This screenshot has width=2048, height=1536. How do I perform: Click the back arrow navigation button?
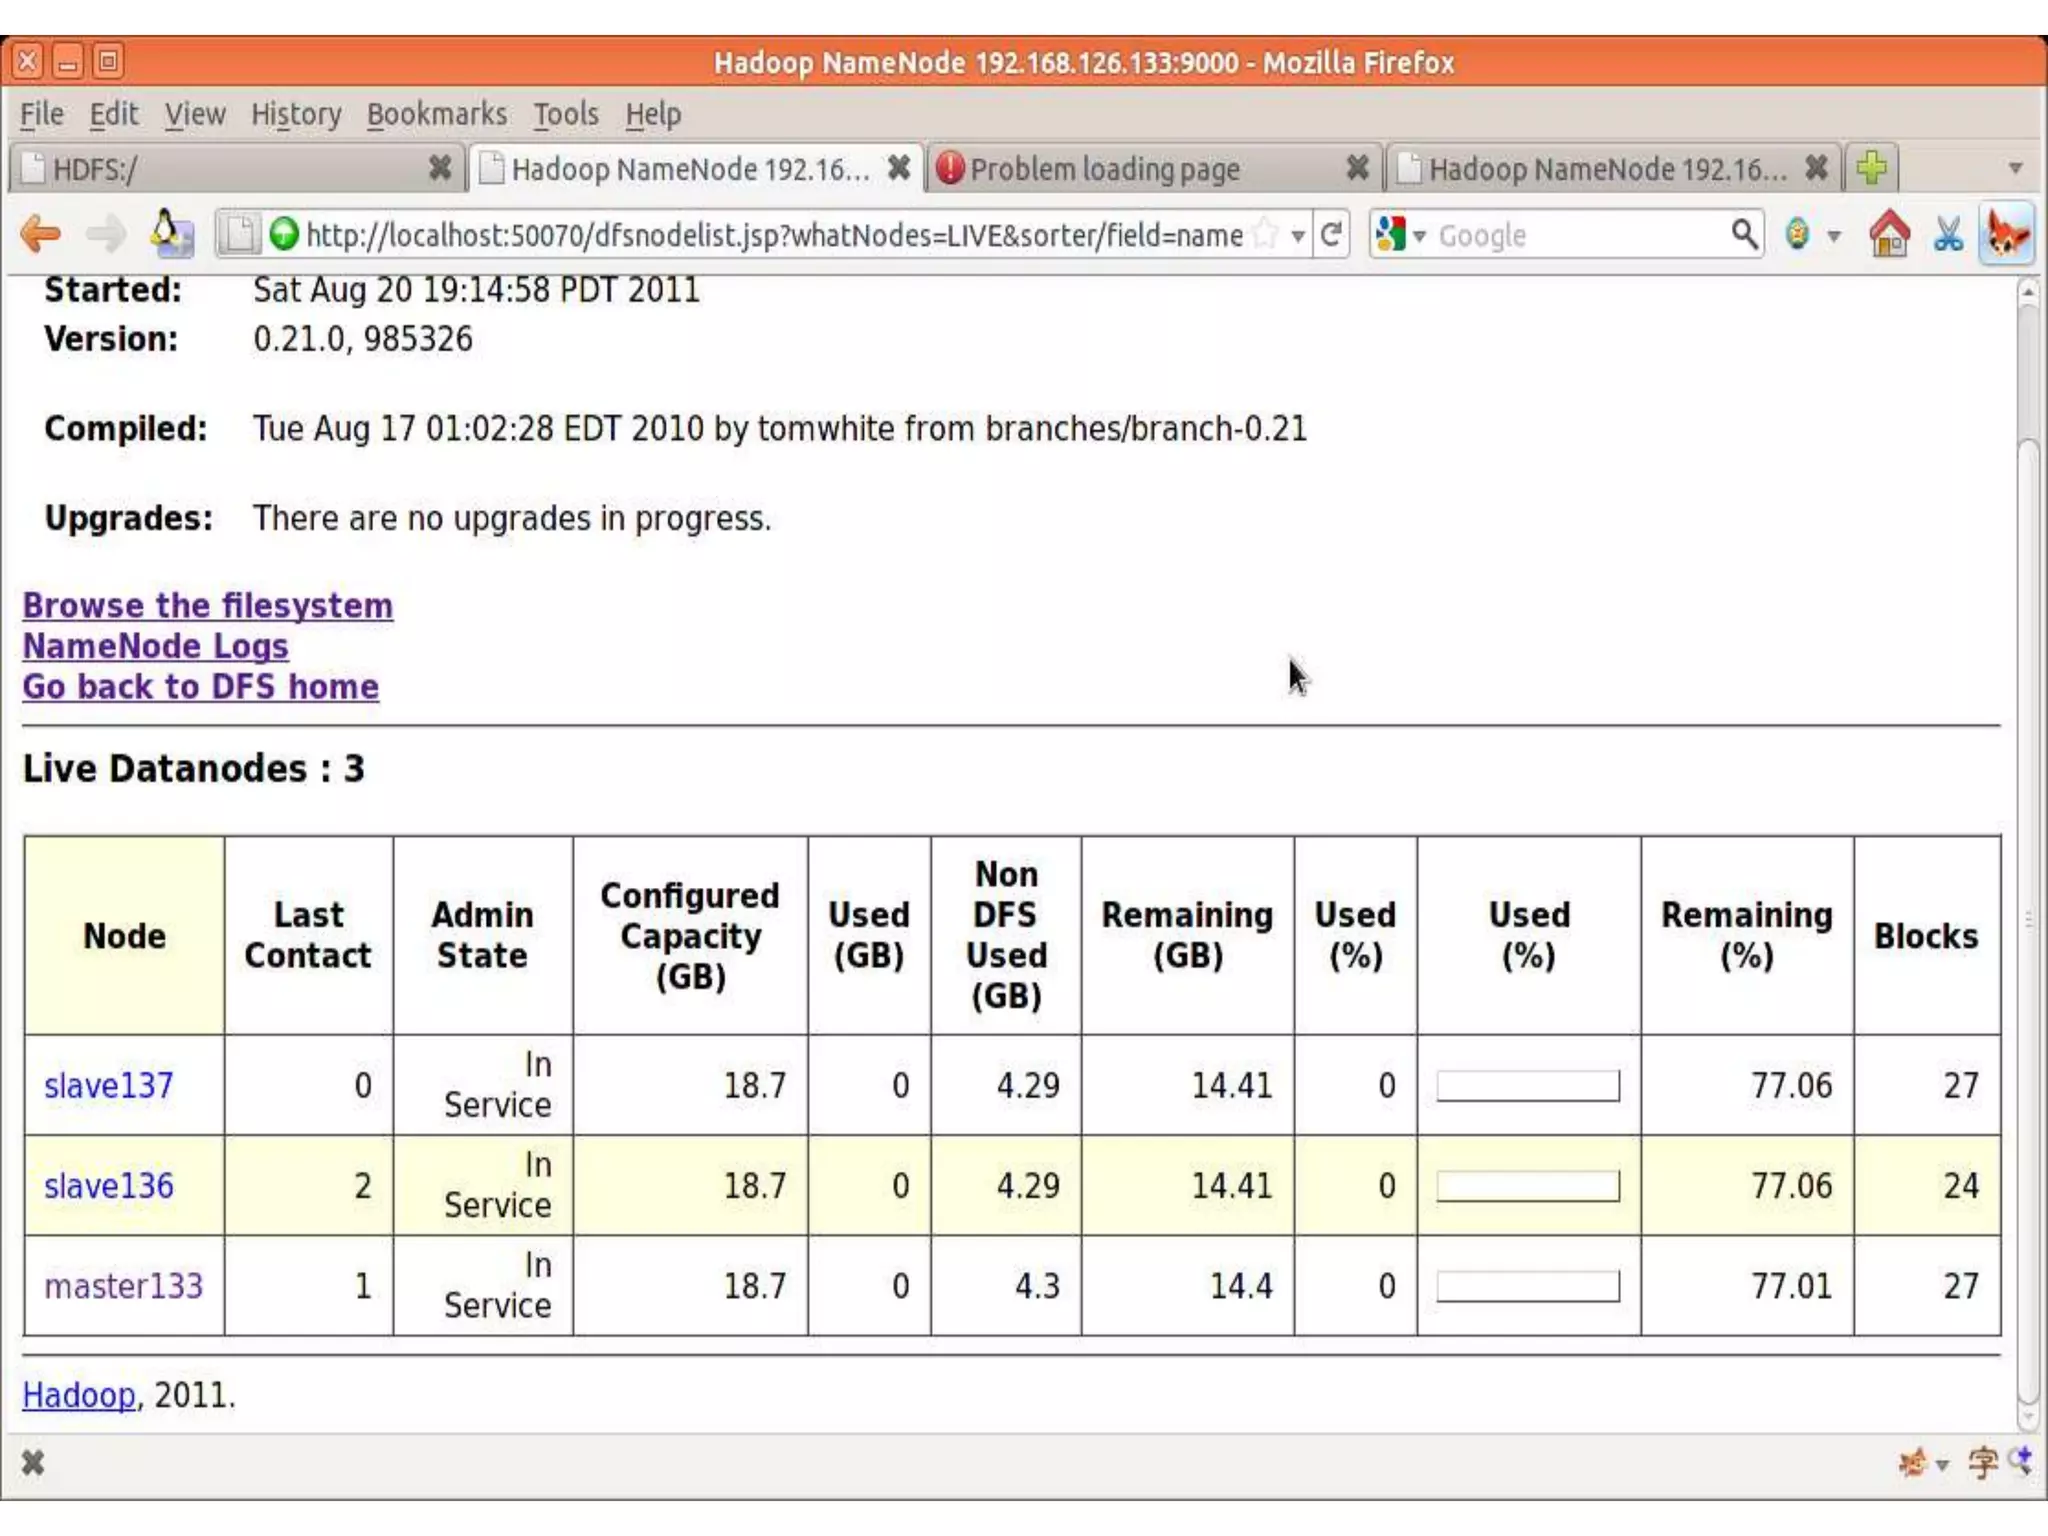pos(41,235)
